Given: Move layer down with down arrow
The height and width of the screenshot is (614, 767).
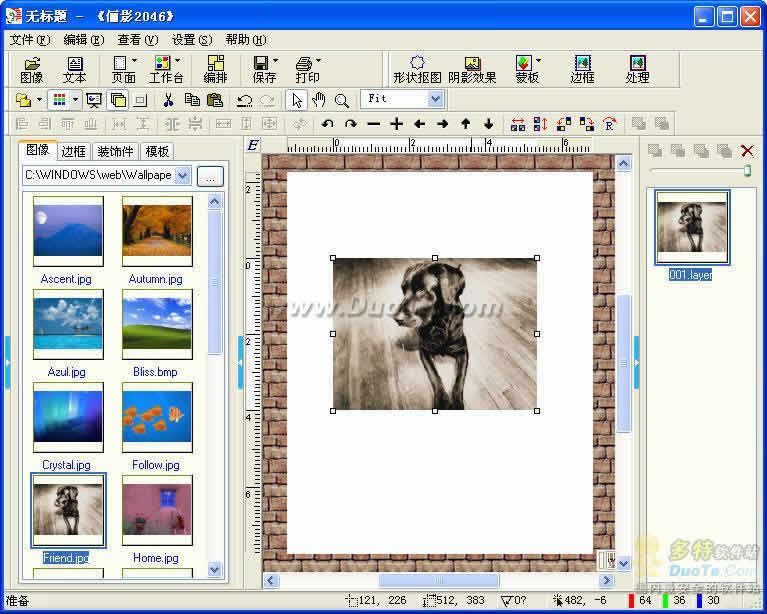Looking at the screenshot, I should [x=488, y=124].
